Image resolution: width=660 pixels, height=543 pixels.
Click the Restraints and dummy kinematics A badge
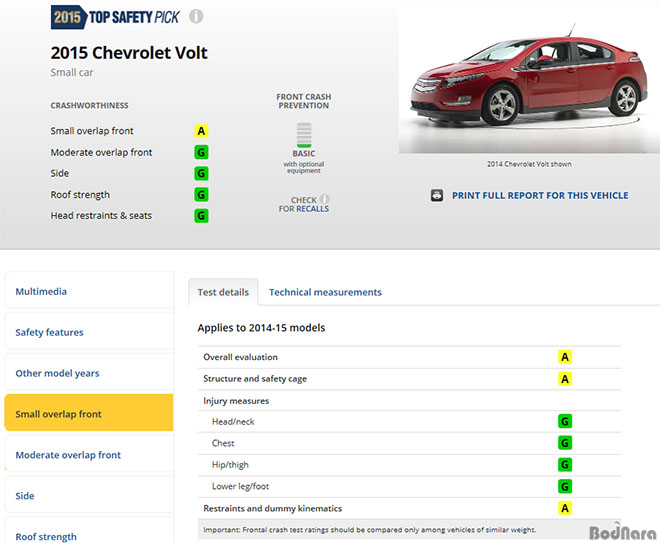coord(565,508)
